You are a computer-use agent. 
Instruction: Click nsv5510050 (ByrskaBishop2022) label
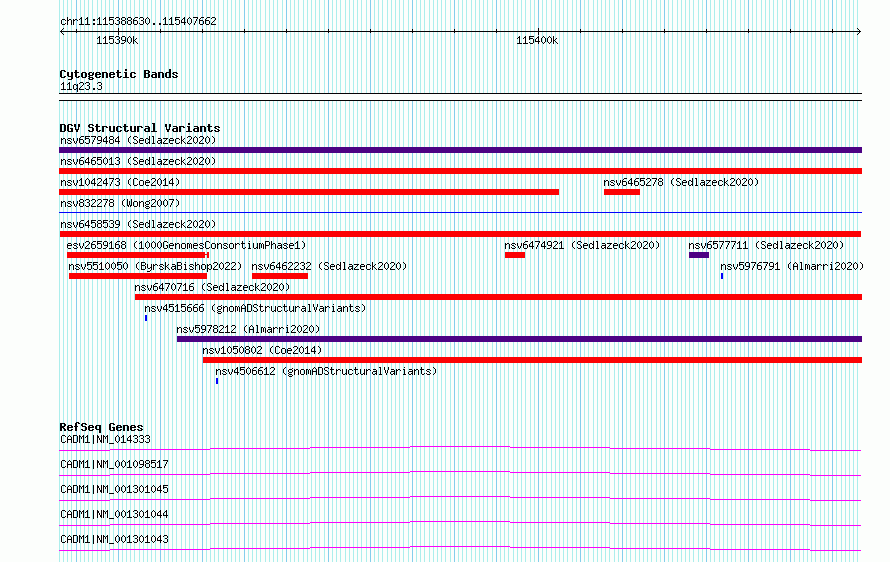coord(155,266)
